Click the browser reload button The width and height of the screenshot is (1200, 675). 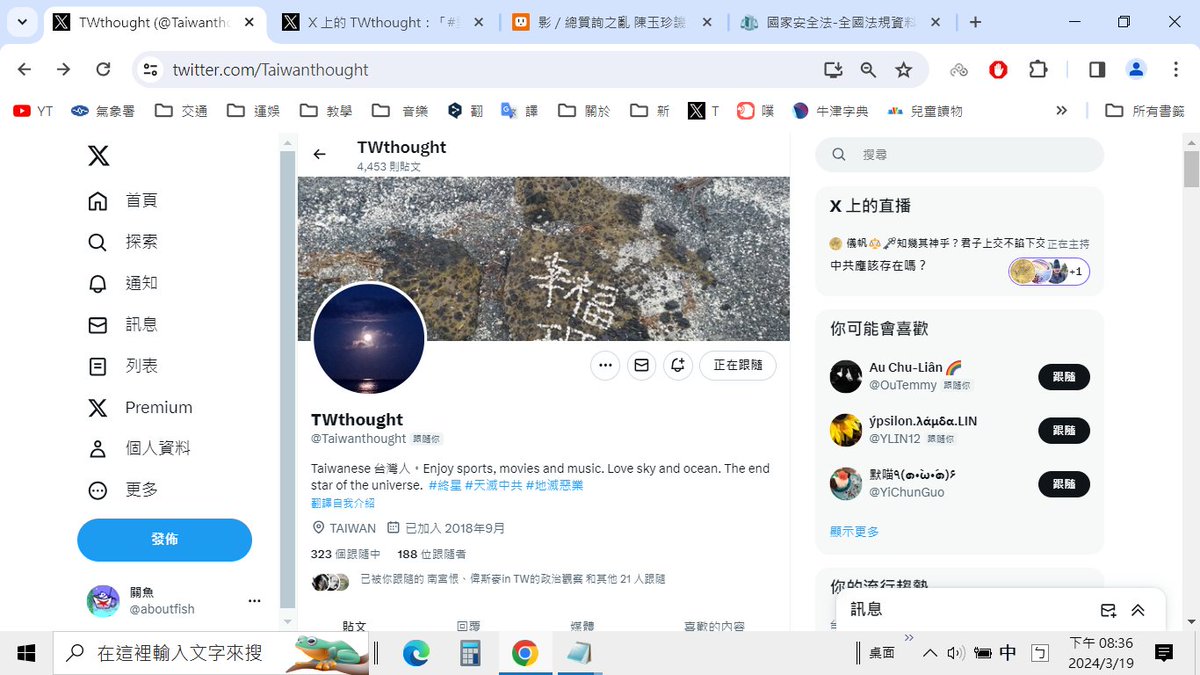click(103, 69)
